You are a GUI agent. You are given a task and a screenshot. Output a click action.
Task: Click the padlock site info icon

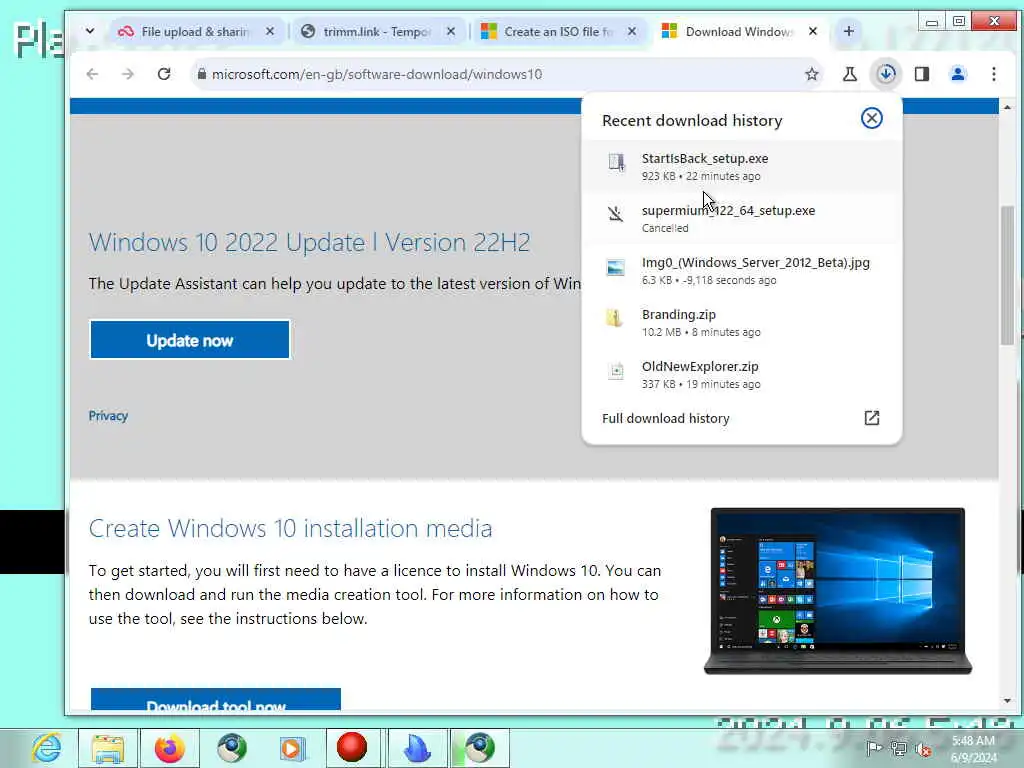point(201,74)
